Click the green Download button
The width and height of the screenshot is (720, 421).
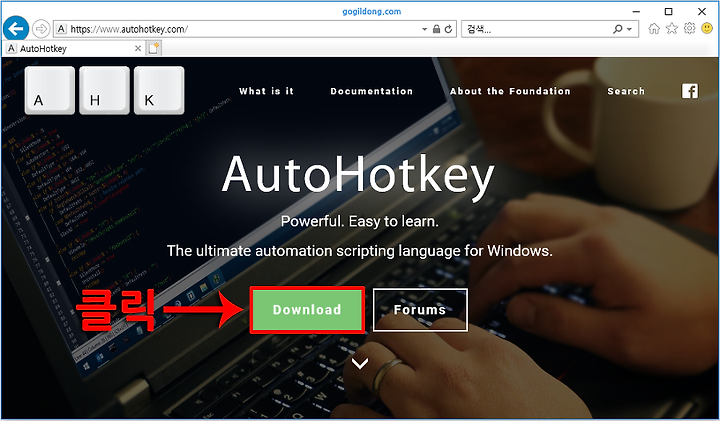coord(307,310)
